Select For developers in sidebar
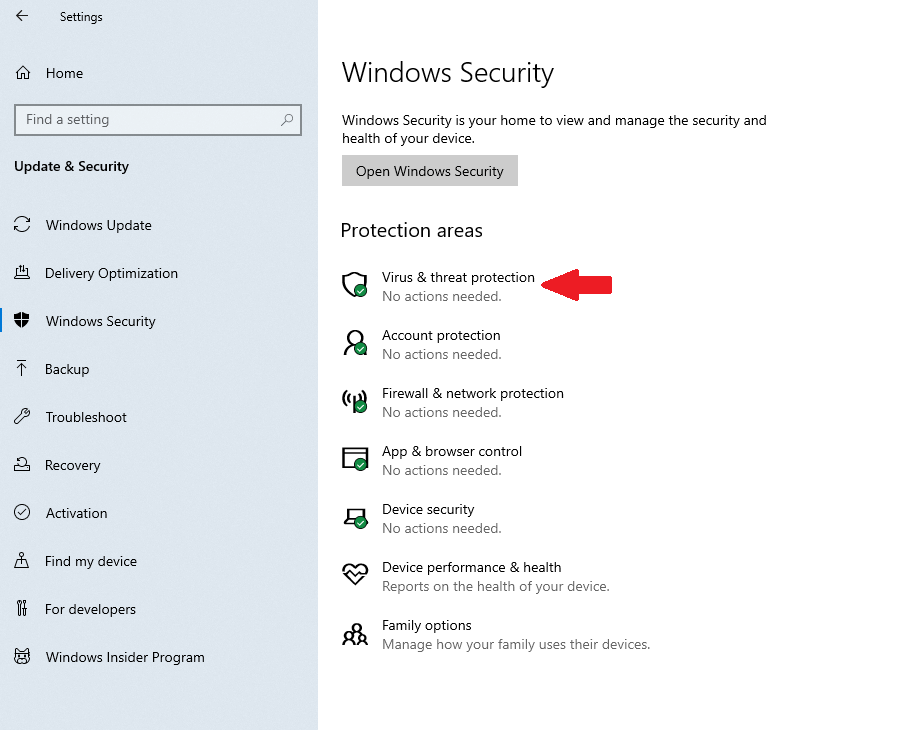The height and width of the screenshot is (730, 905). [91, 609]
